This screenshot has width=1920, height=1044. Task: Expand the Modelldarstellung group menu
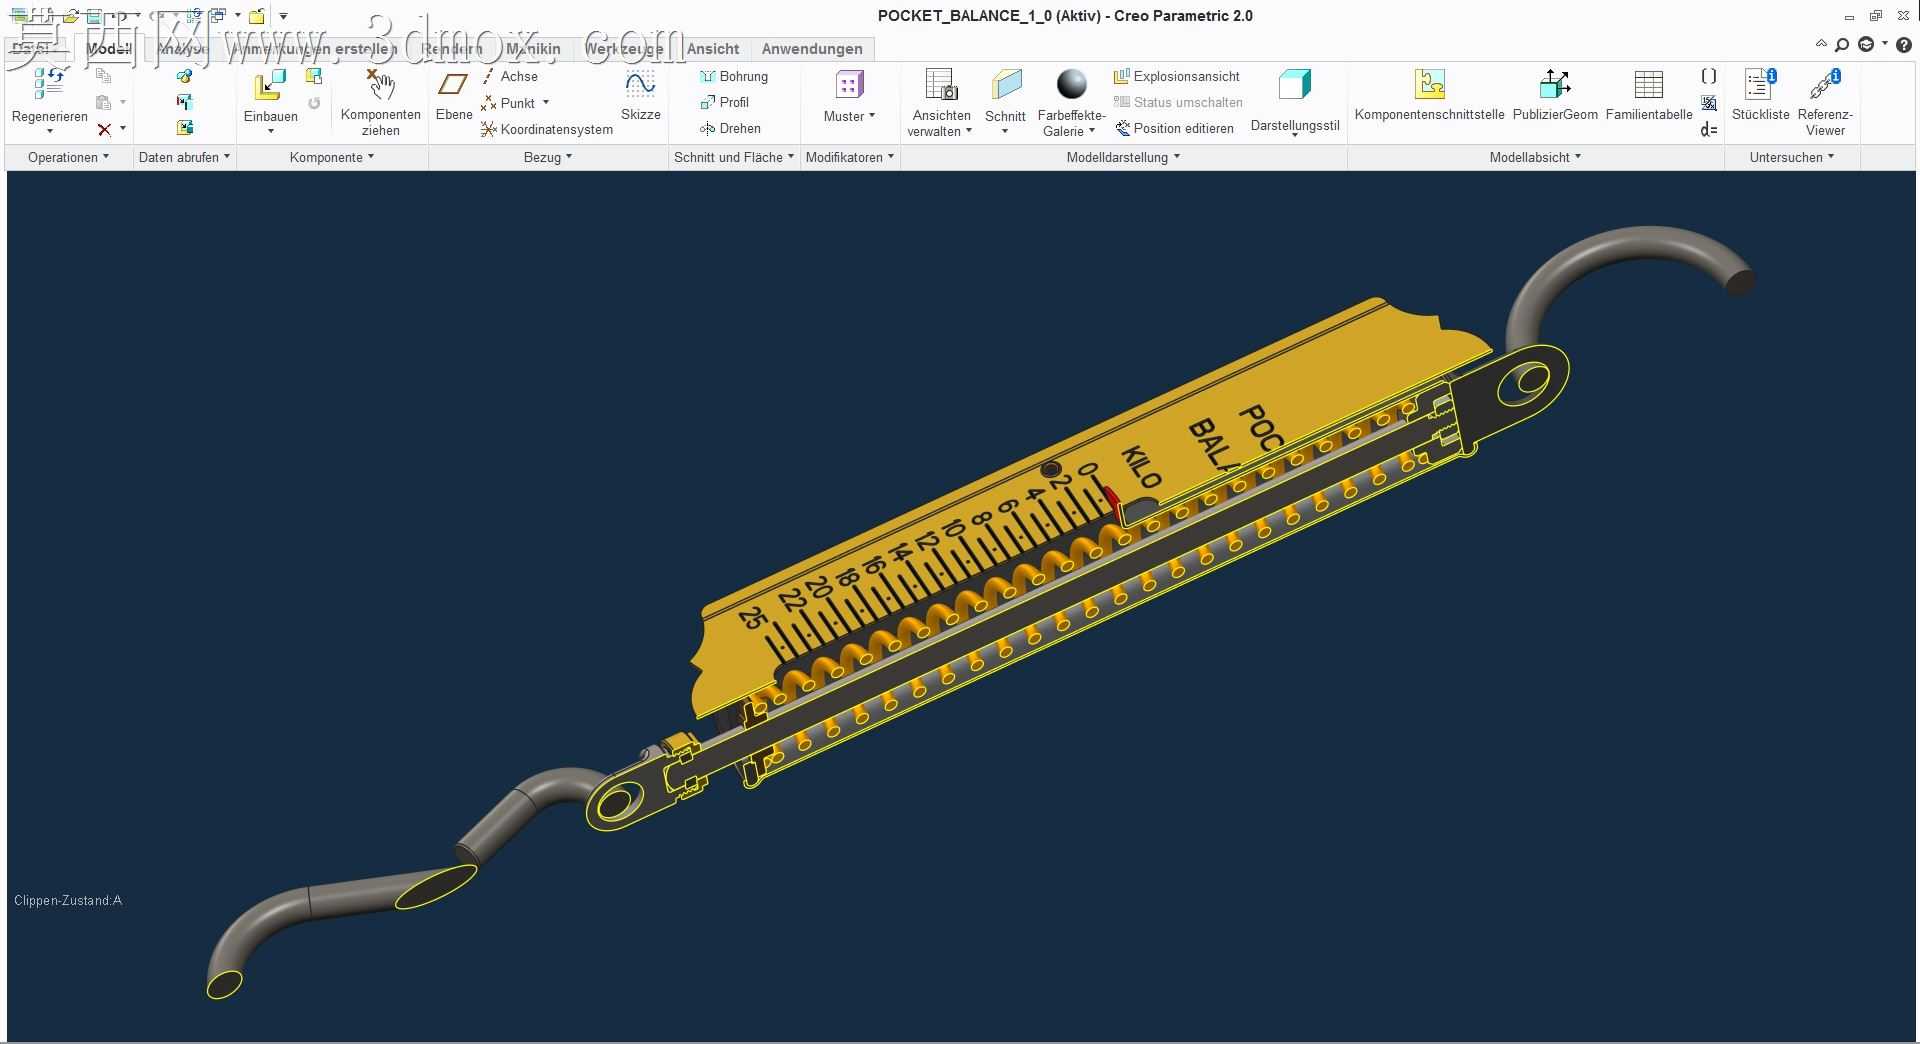pos(1123,157)
